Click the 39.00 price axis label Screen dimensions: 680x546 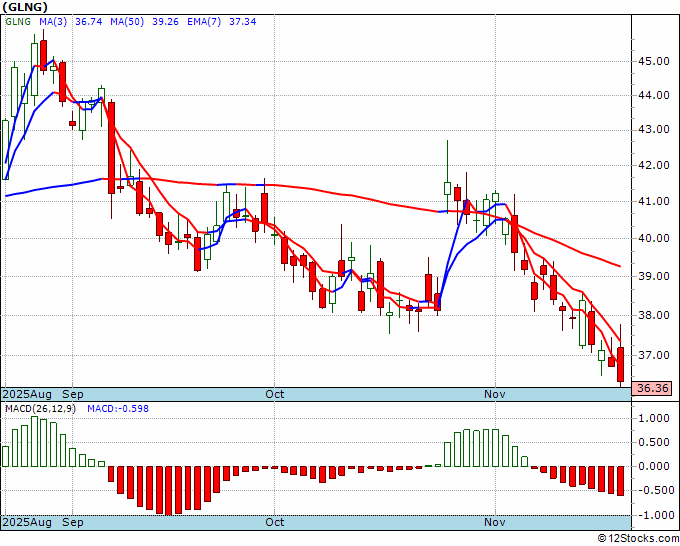tap(653, 276)
